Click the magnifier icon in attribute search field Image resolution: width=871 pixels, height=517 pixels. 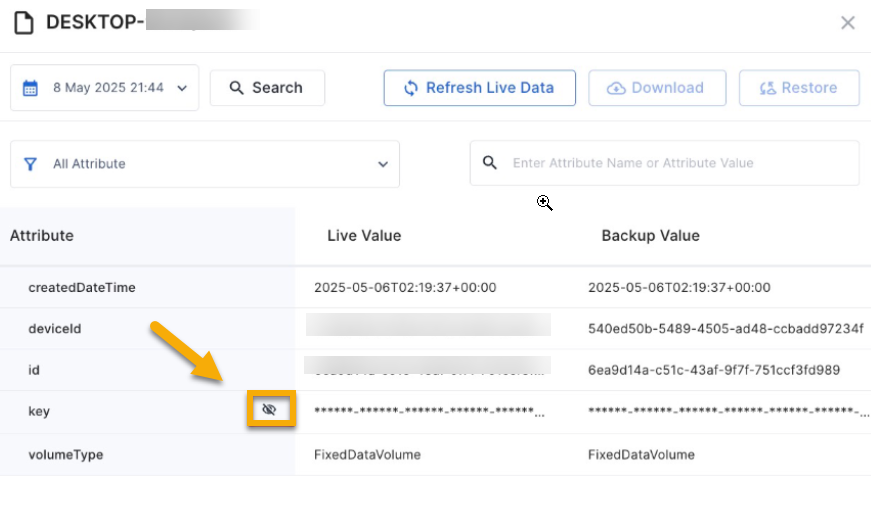click(x=490, y=163)
